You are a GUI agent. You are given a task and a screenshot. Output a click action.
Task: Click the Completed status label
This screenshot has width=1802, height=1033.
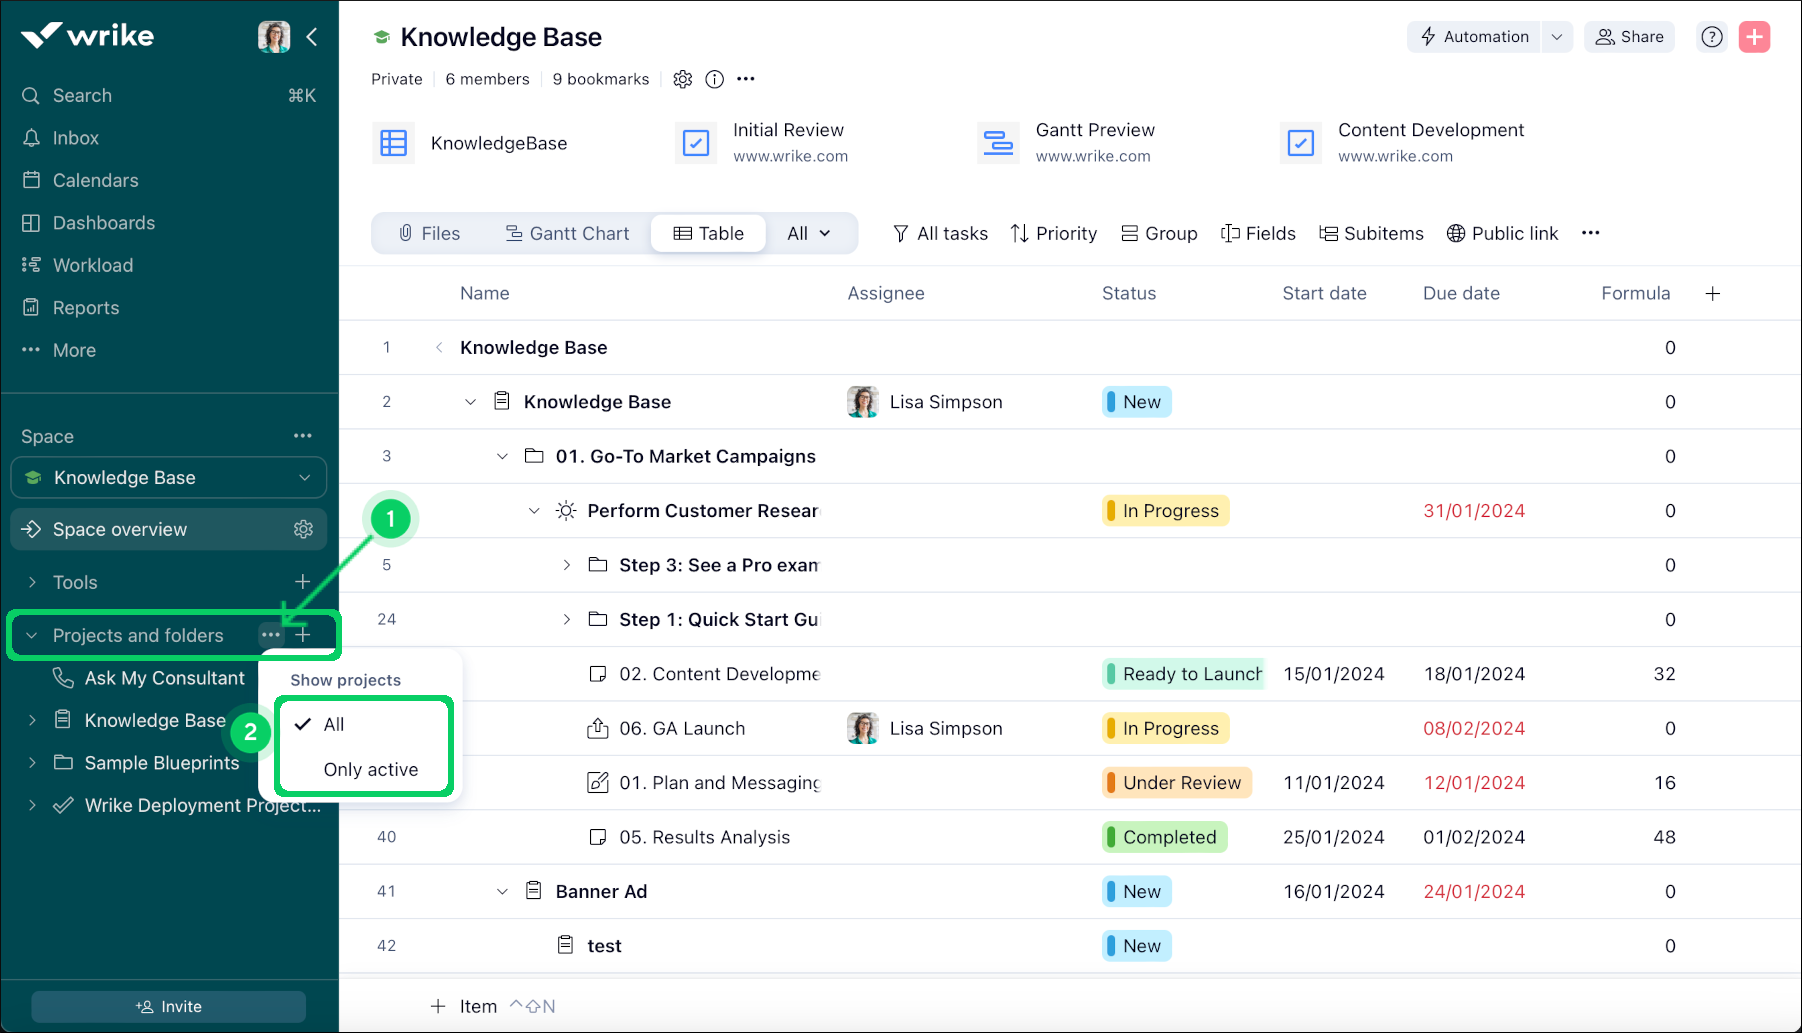[x=1166, y=837]
